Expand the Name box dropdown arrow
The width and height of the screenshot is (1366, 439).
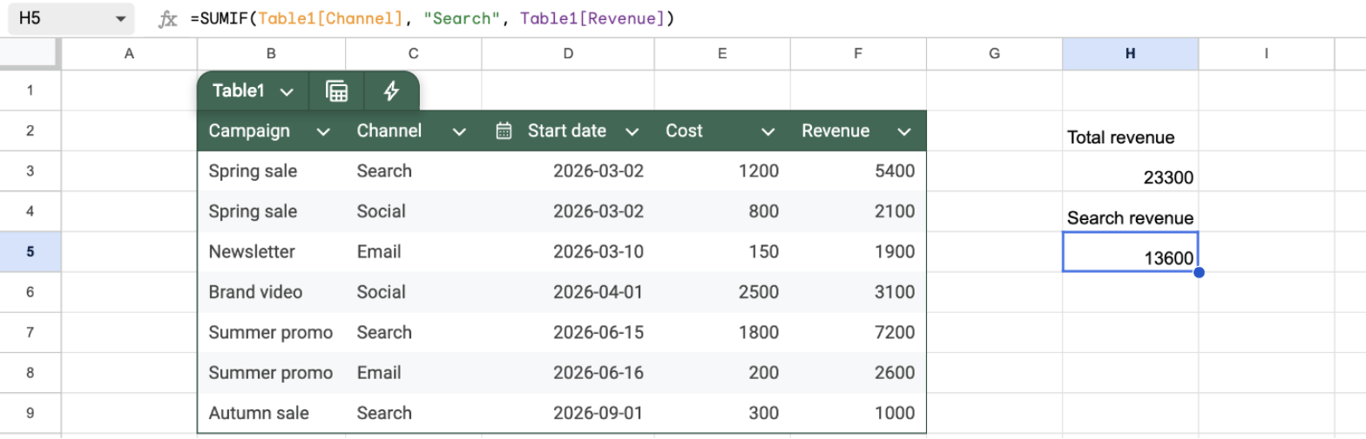(x=121, y=19)
